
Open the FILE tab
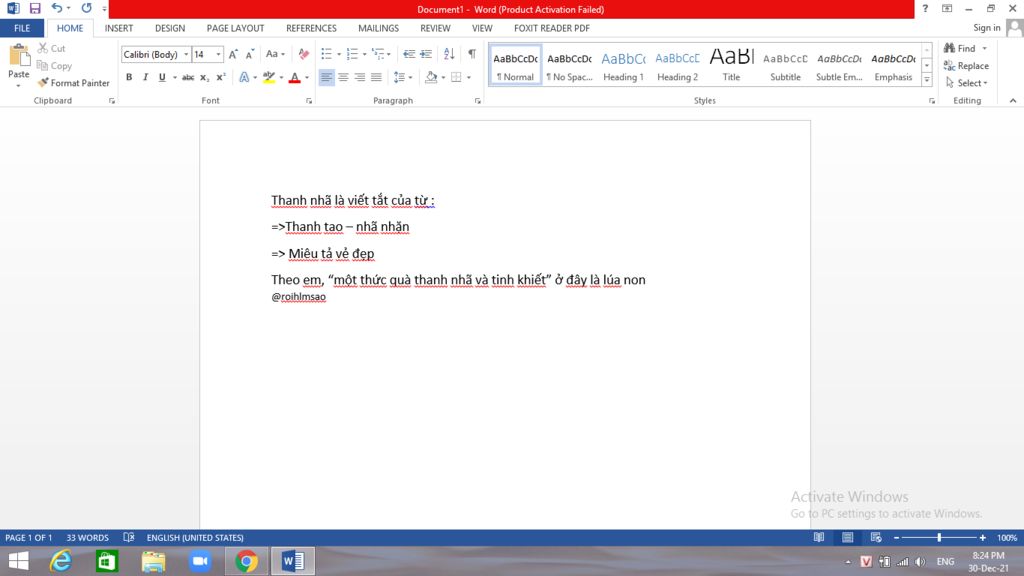22,28
